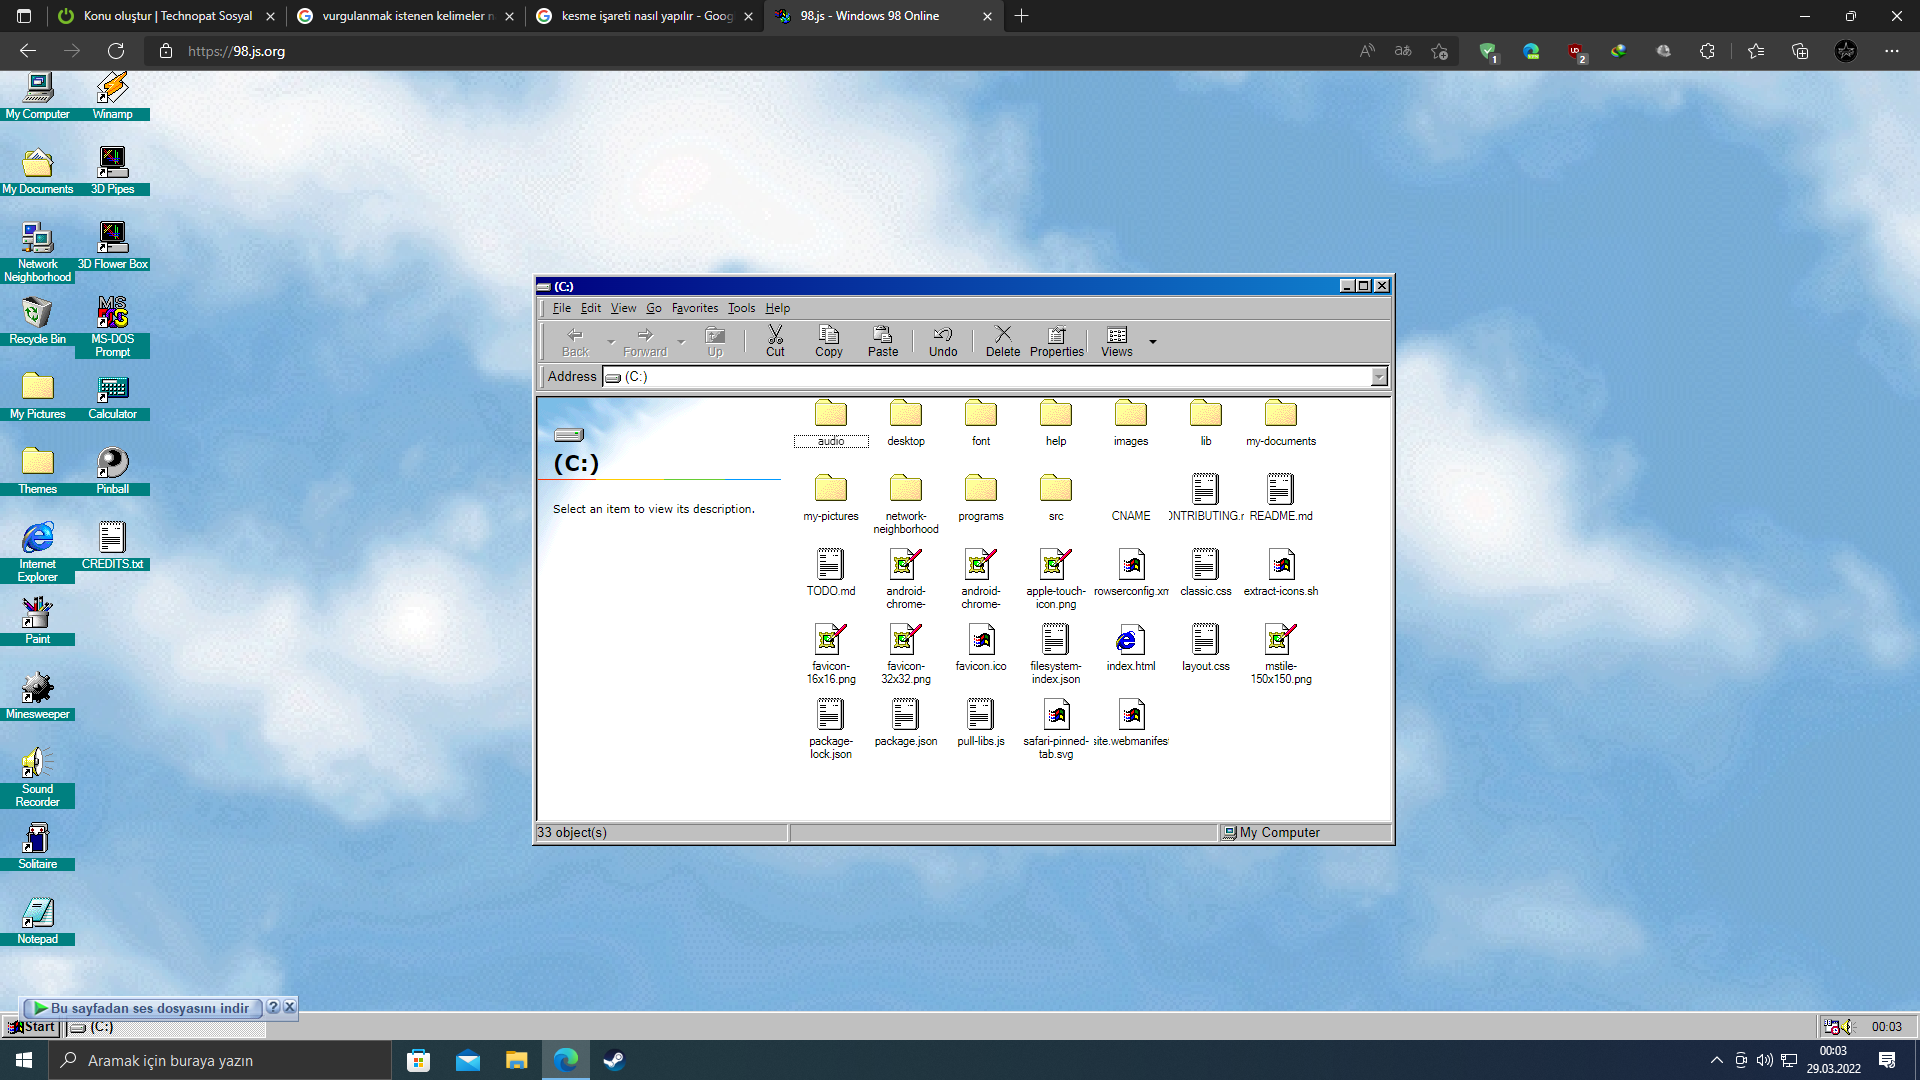Click the volume icon in Windows tray
Viewport: 1920px width, 1080px height.
coord(1764,1060)
